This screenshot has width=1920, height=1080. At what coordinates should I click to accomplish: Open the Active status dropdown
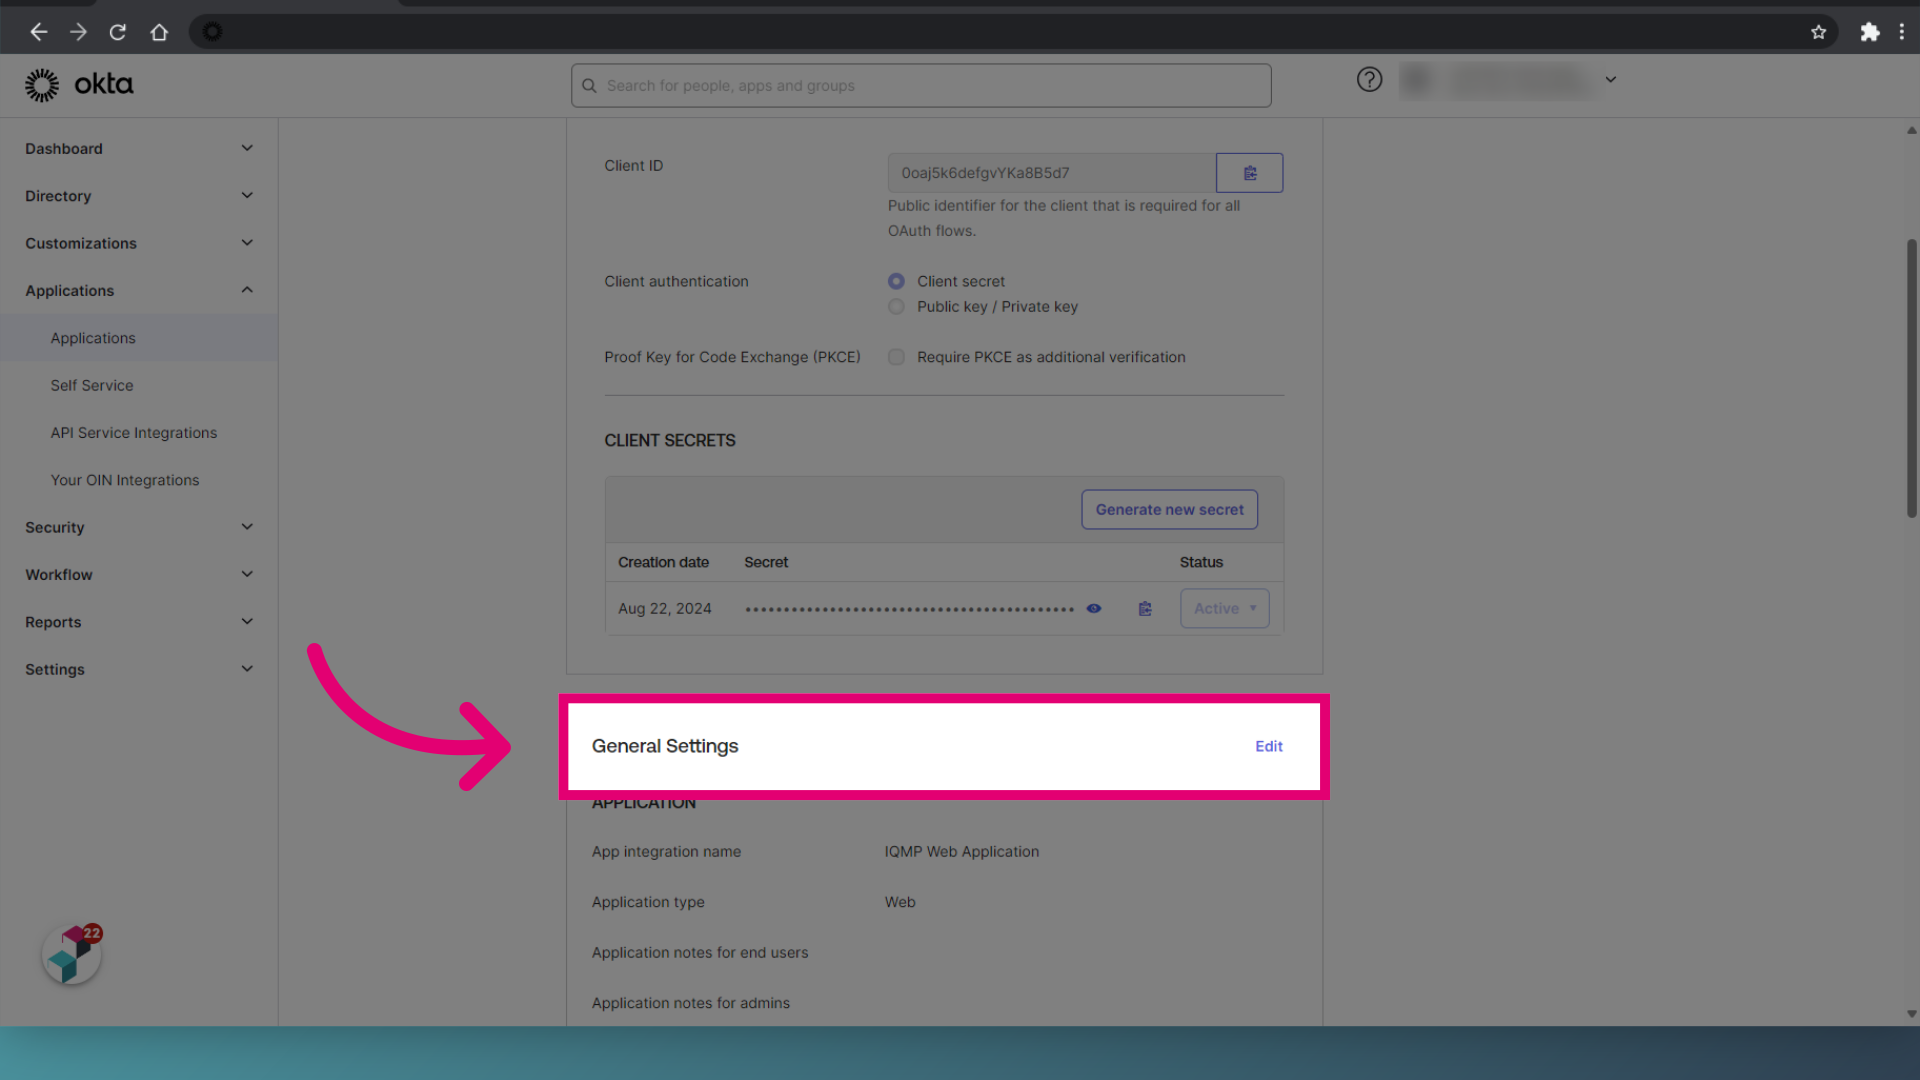(x=1224, y=609)
